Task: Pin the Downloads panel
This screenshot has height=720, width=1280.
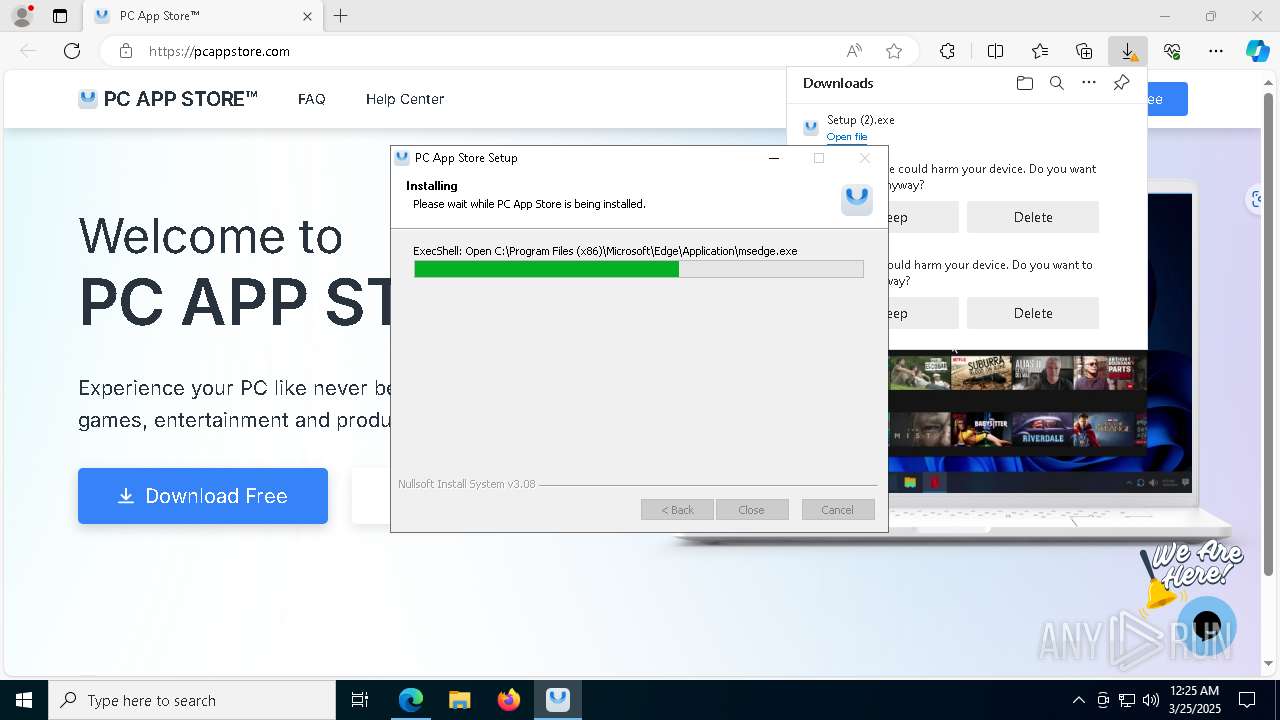Action: click(1121, 83)
